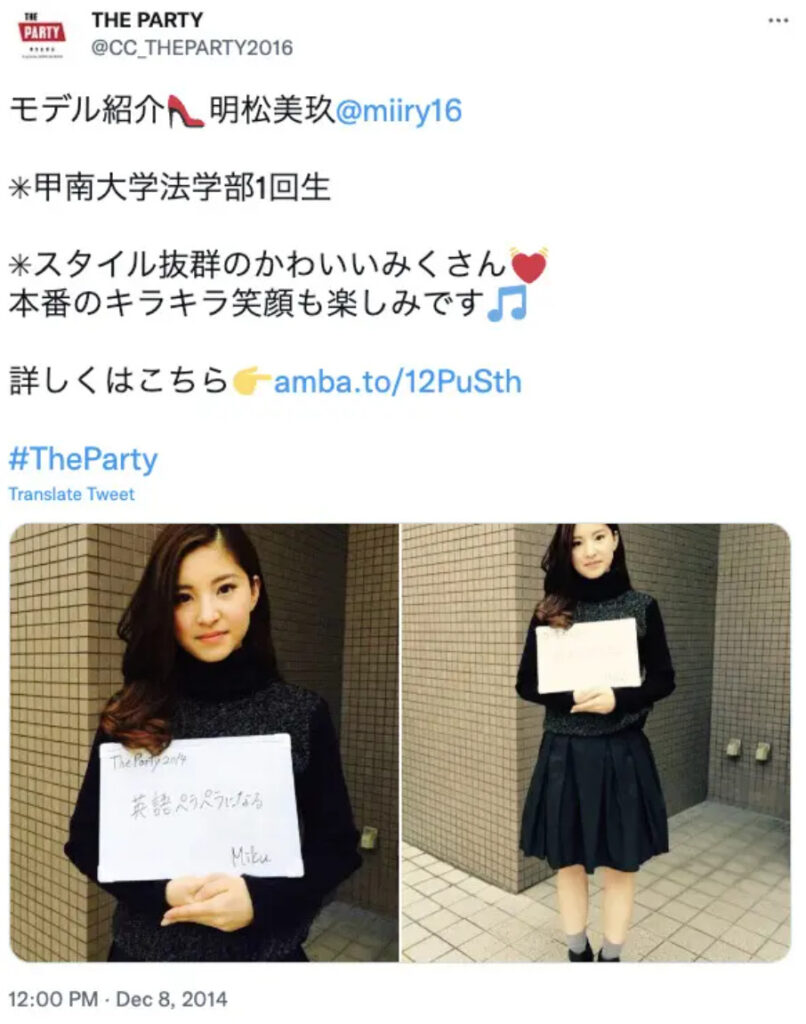This screenshot has height=1024, width=806.
Task: Click the red heart emoji
Action: pyautogui.click(x=528, y=266)
